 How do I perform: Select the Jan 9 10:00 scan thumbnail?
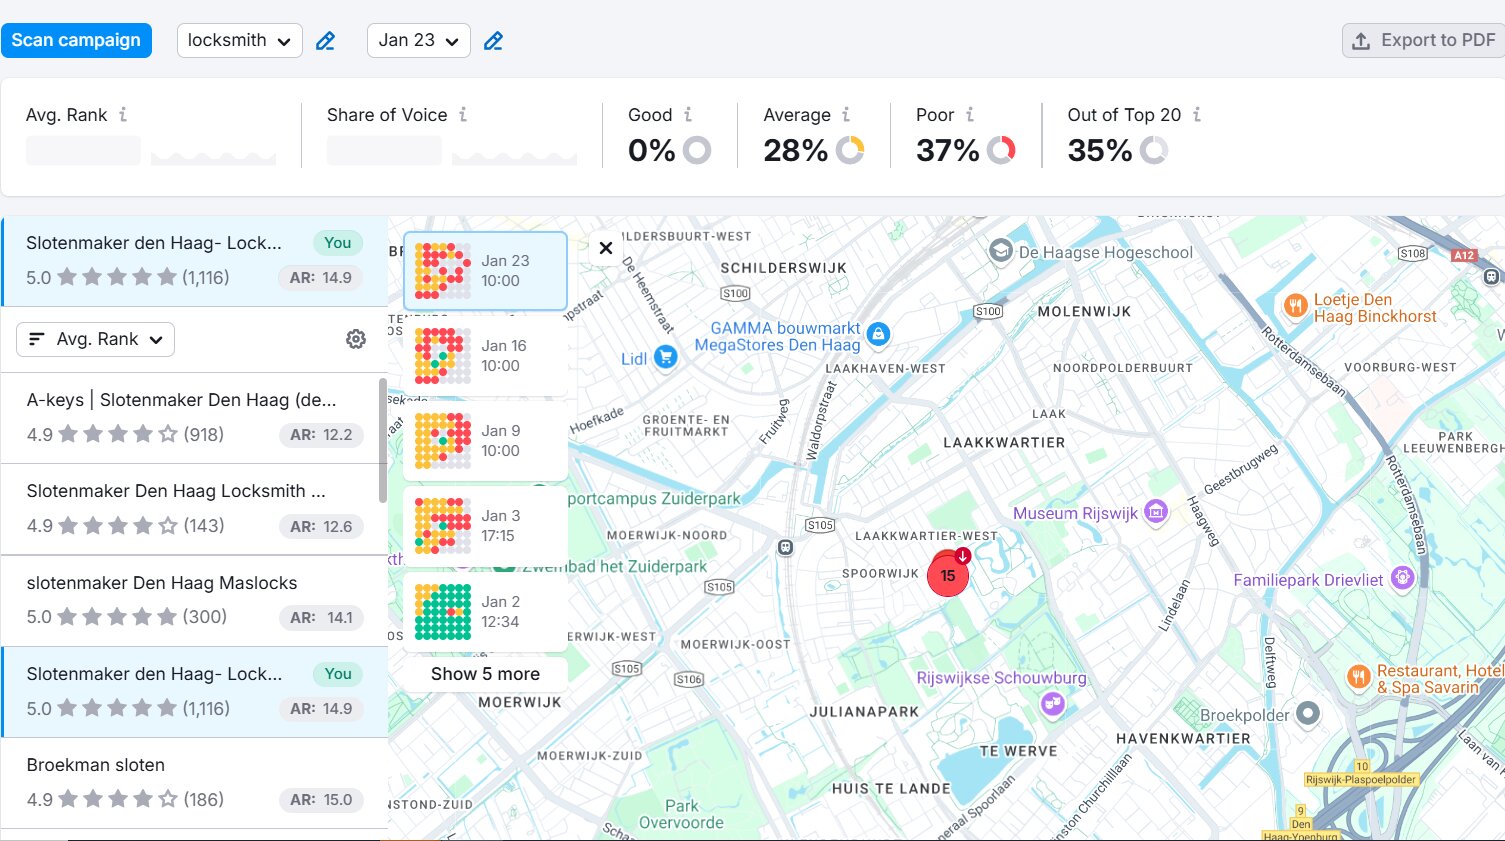click(x=485, y=441)
